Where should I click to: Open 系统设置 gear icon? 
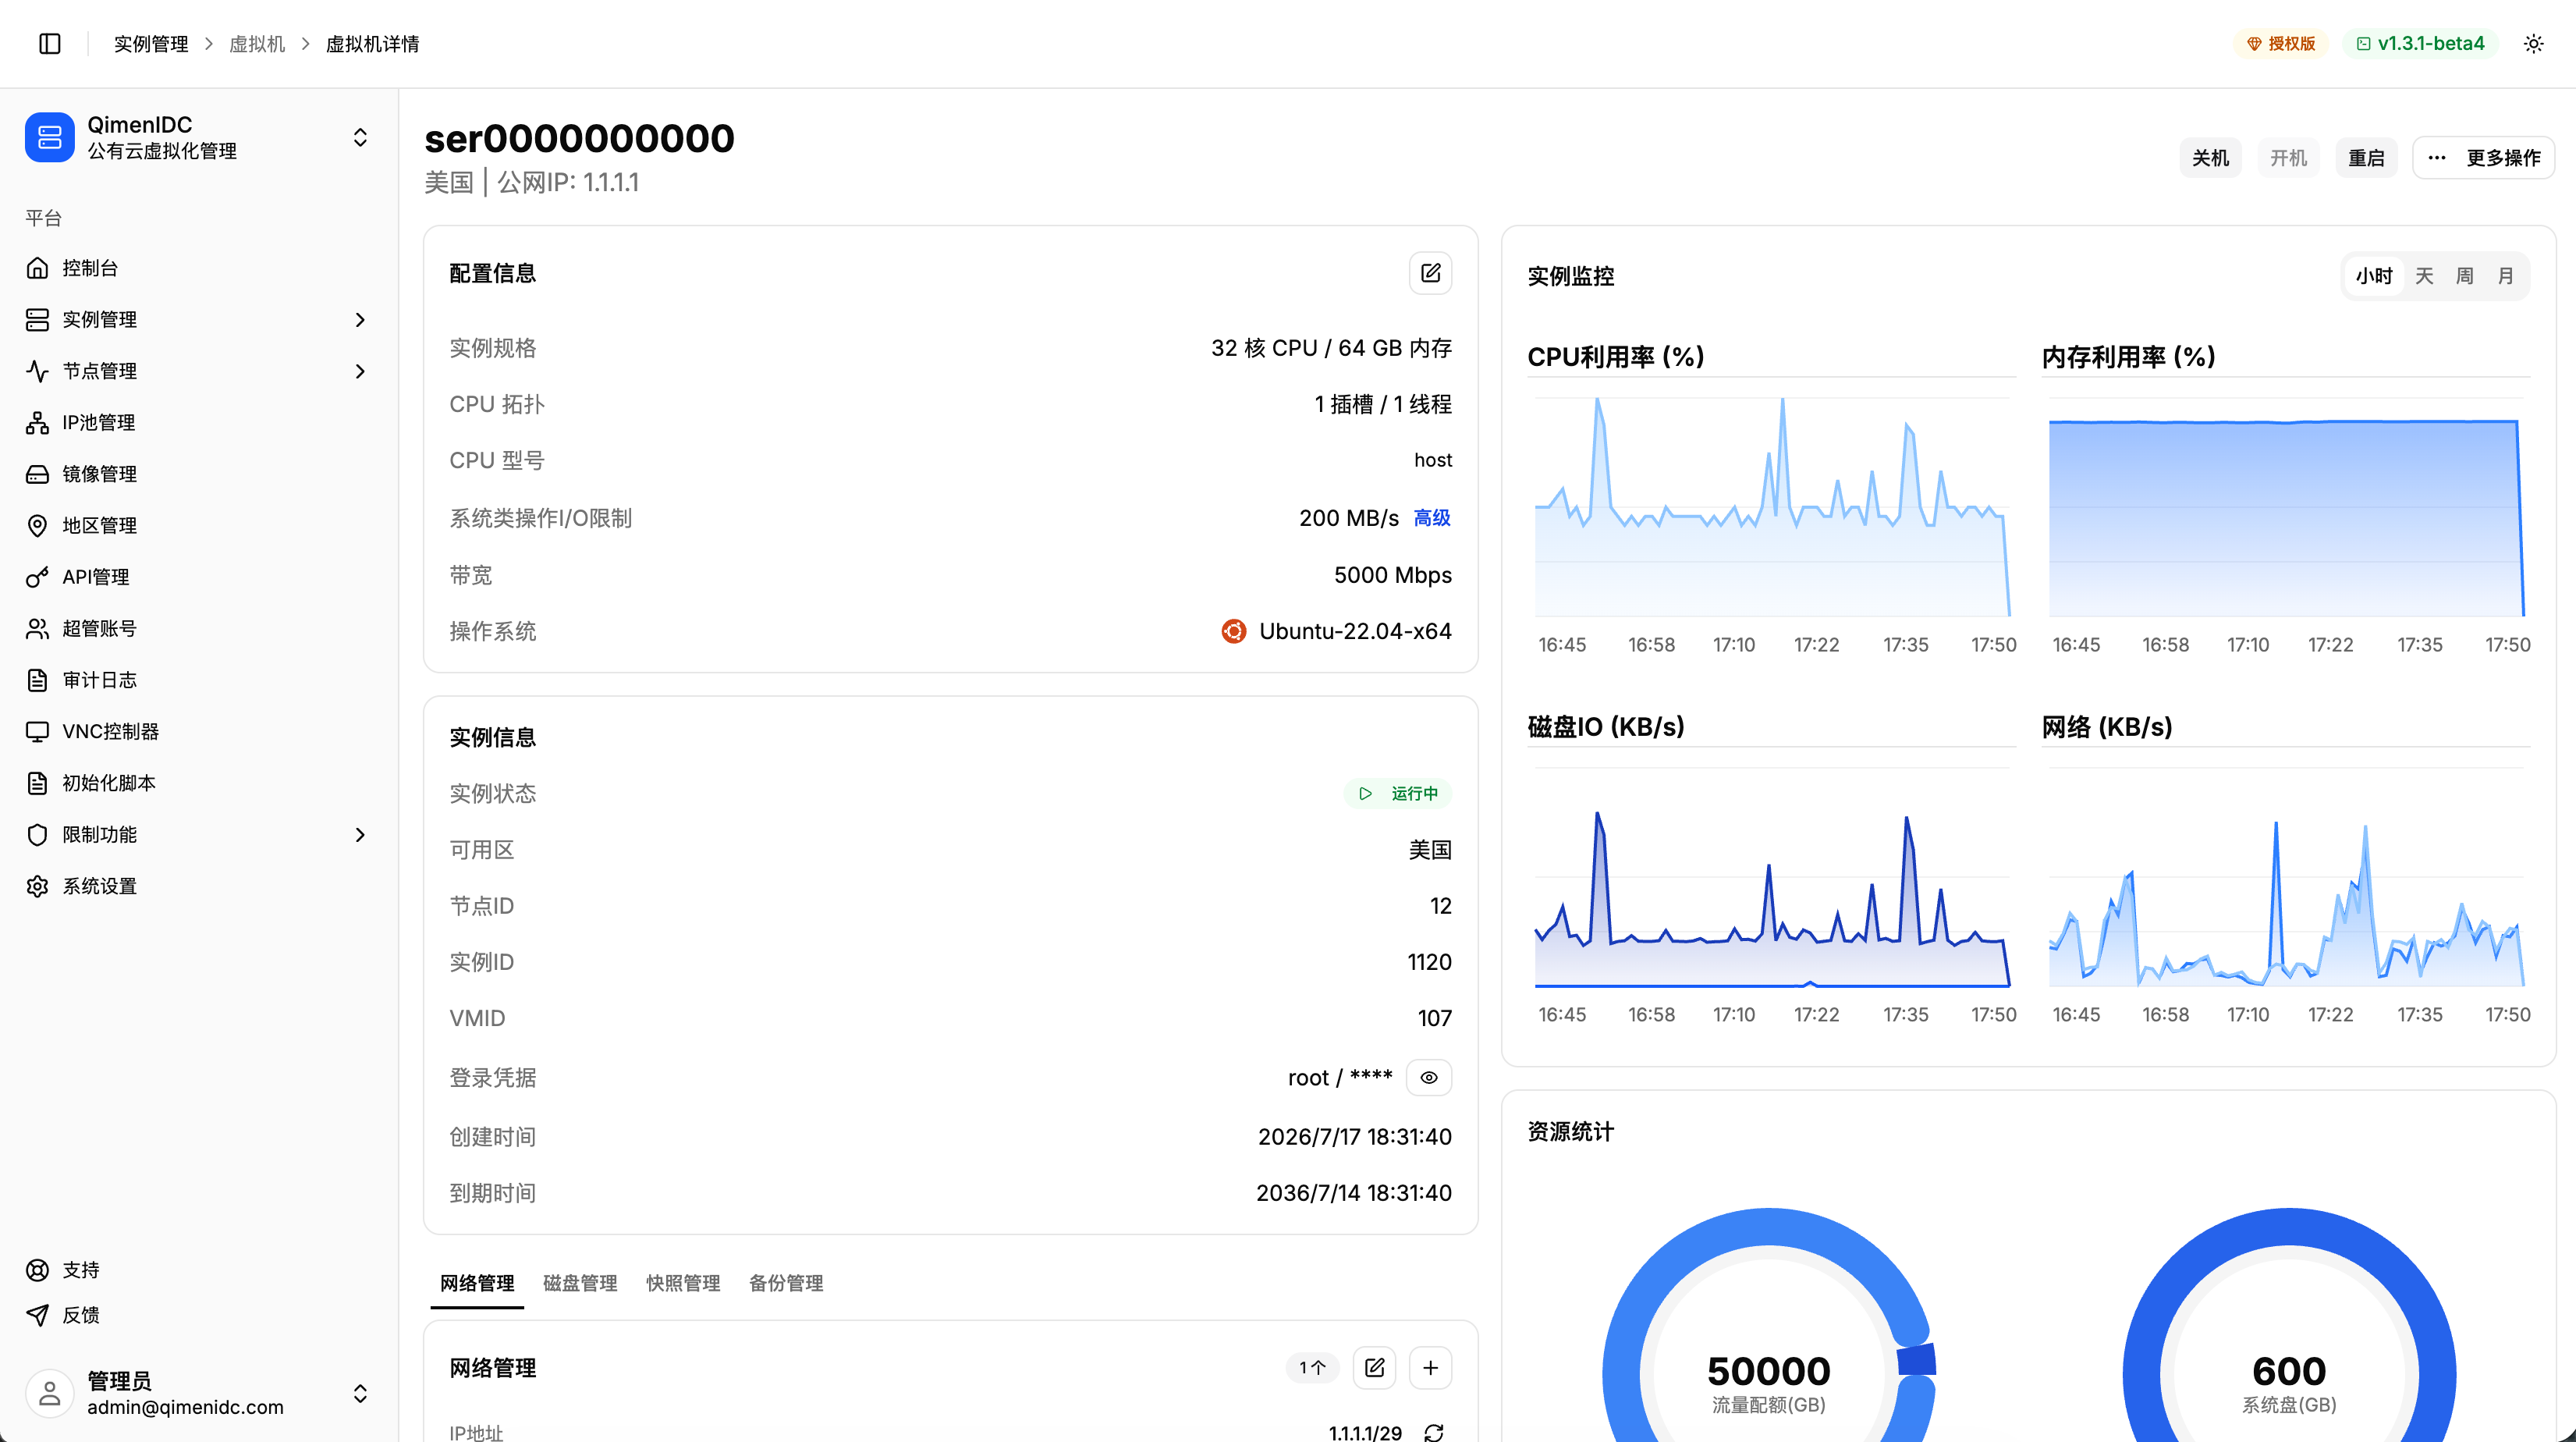(37, 886)
